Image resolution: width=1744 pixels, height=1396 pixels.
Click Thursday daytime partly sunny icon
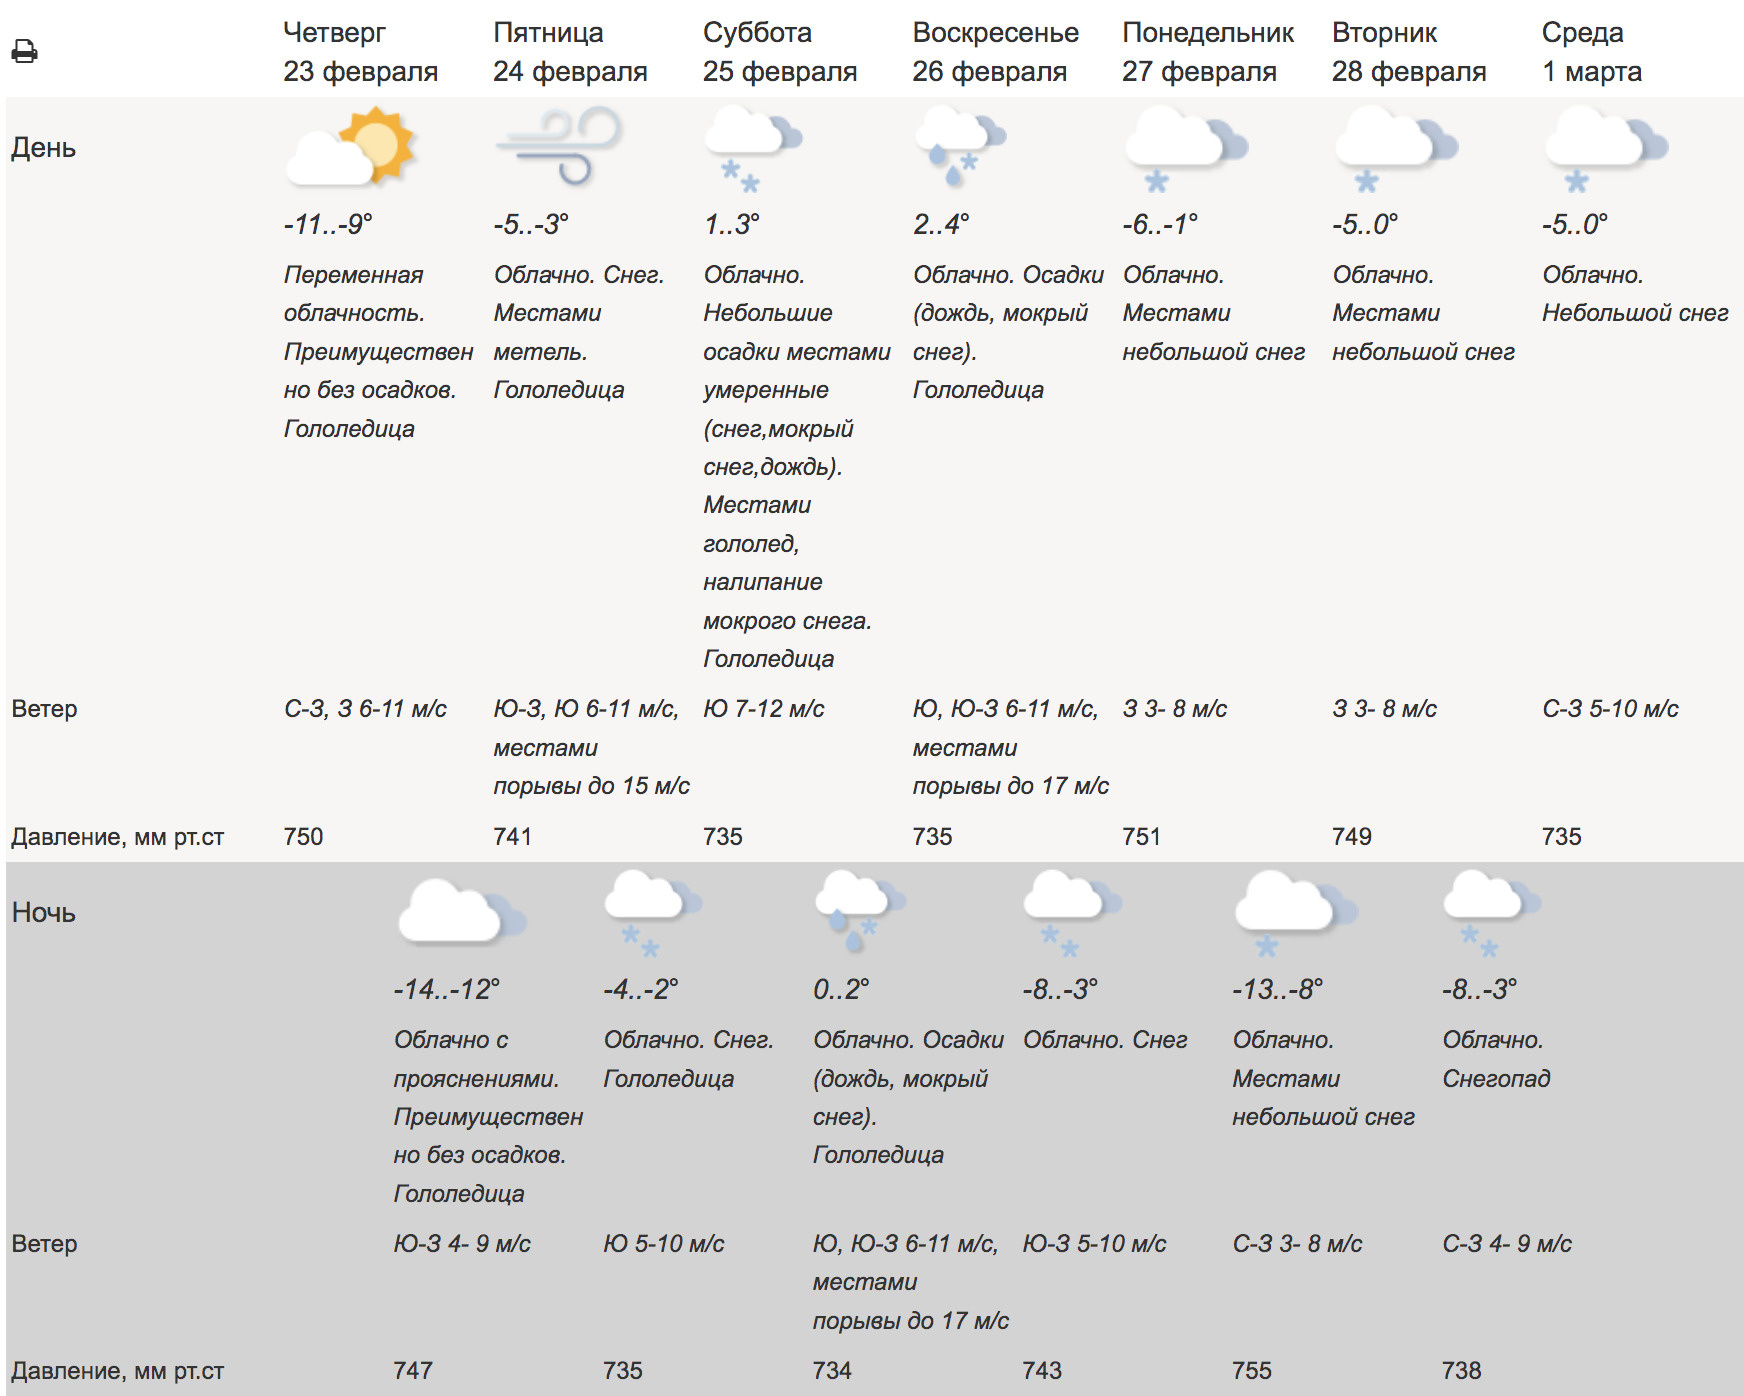[350, 147]
